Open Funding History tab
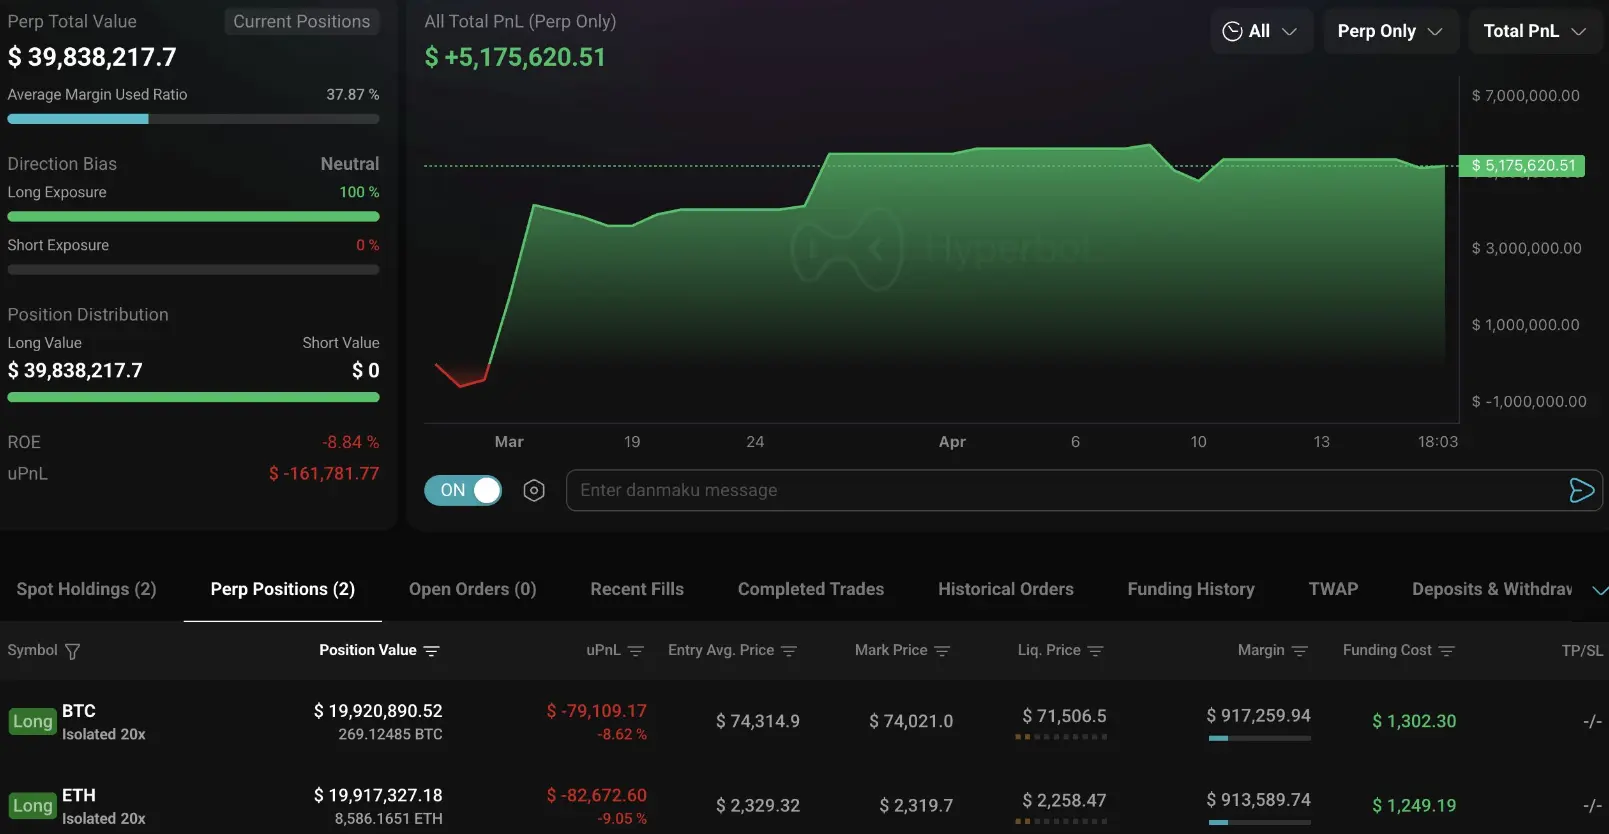The height and width of the screenshot is (834, 1609). coord(1191,589)
